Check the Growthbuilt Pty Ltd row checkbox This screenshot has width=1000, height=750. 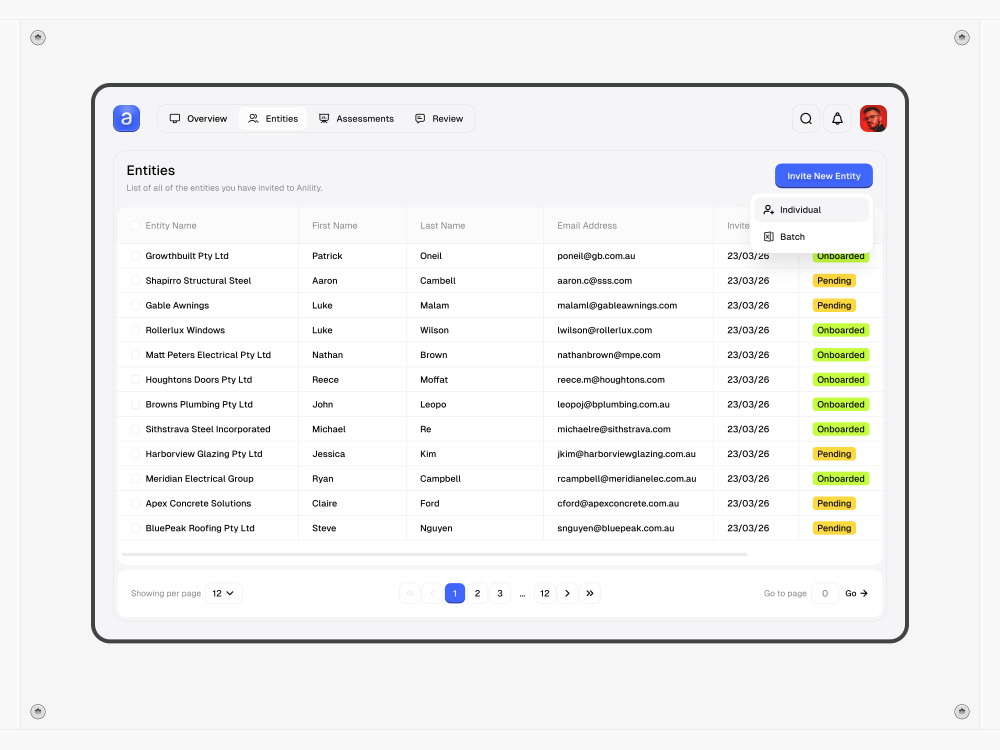point(135,256)
